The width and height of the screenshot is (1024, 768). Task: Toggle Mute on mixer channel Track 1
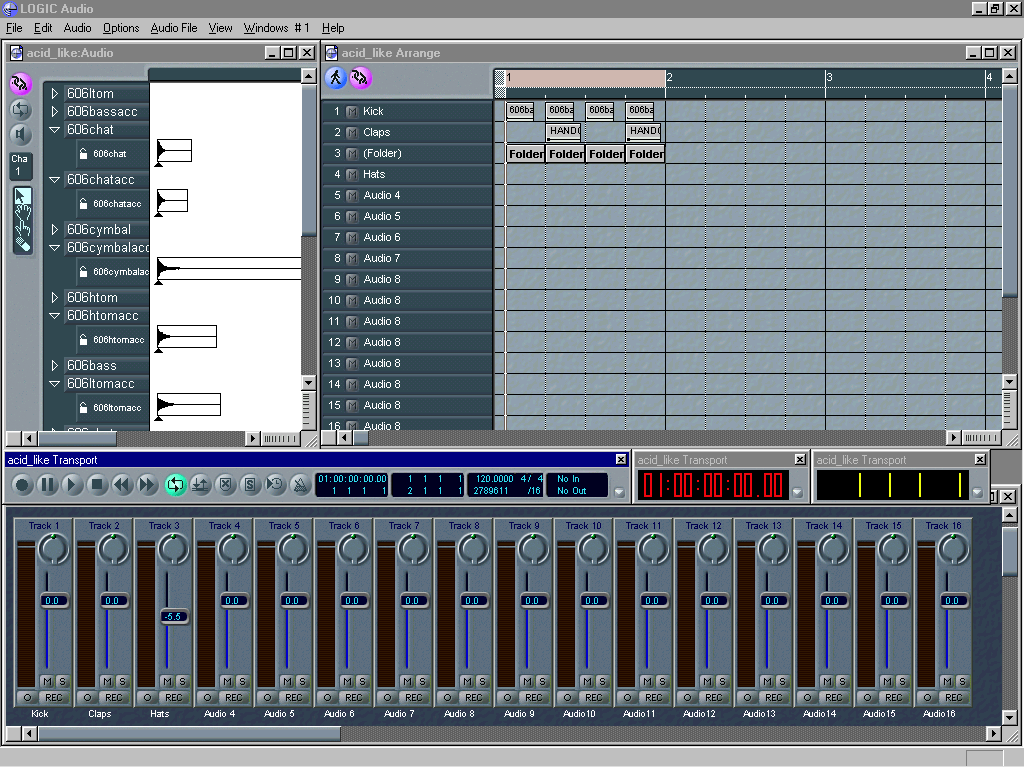48,681
